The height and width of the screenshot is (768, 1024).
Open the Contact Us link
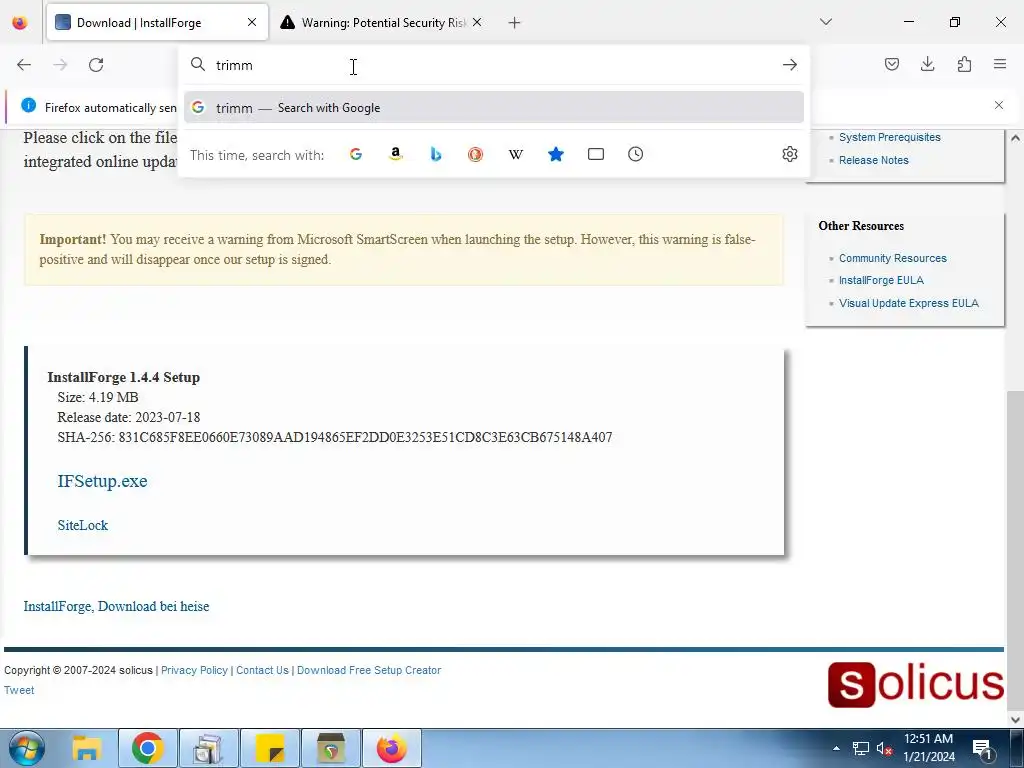pyautogui.click(x=262, y=670)
